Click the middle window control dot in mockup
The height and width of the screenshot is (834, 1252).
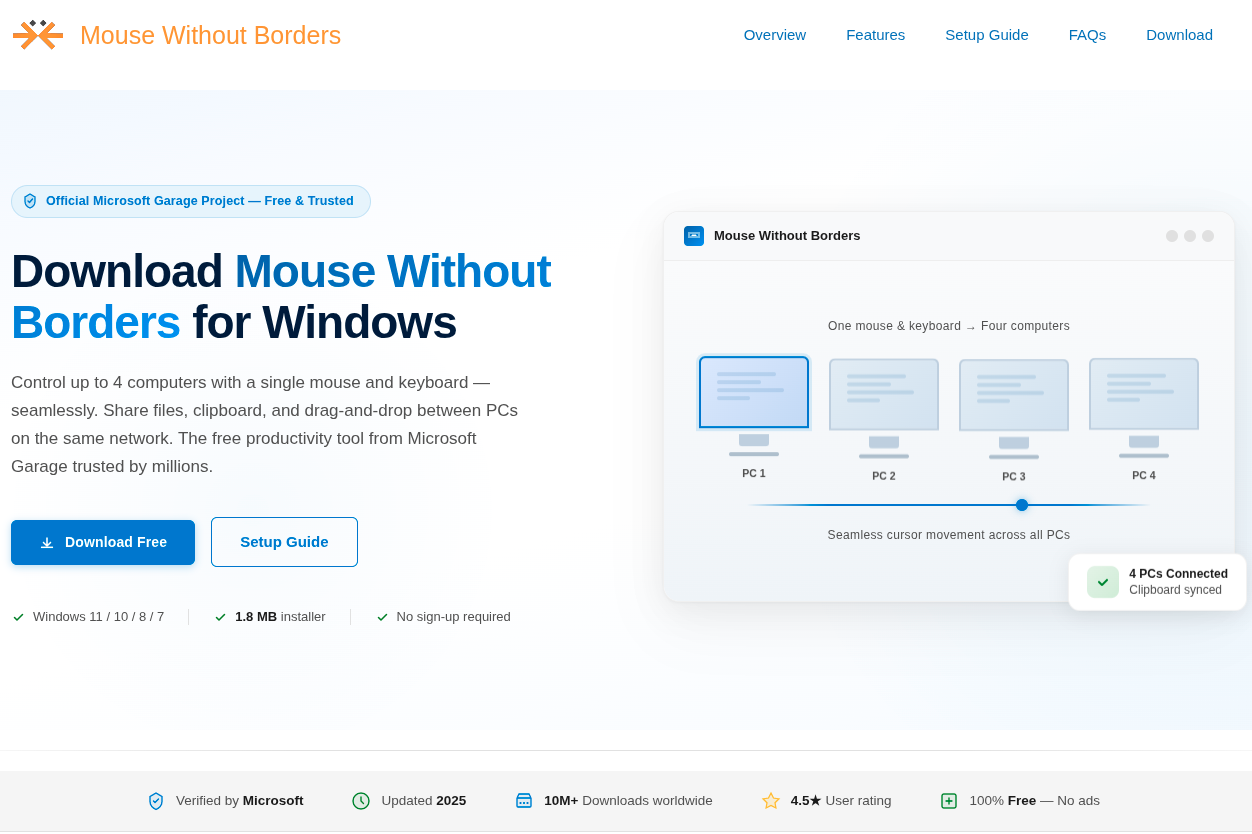point(1190,236)
